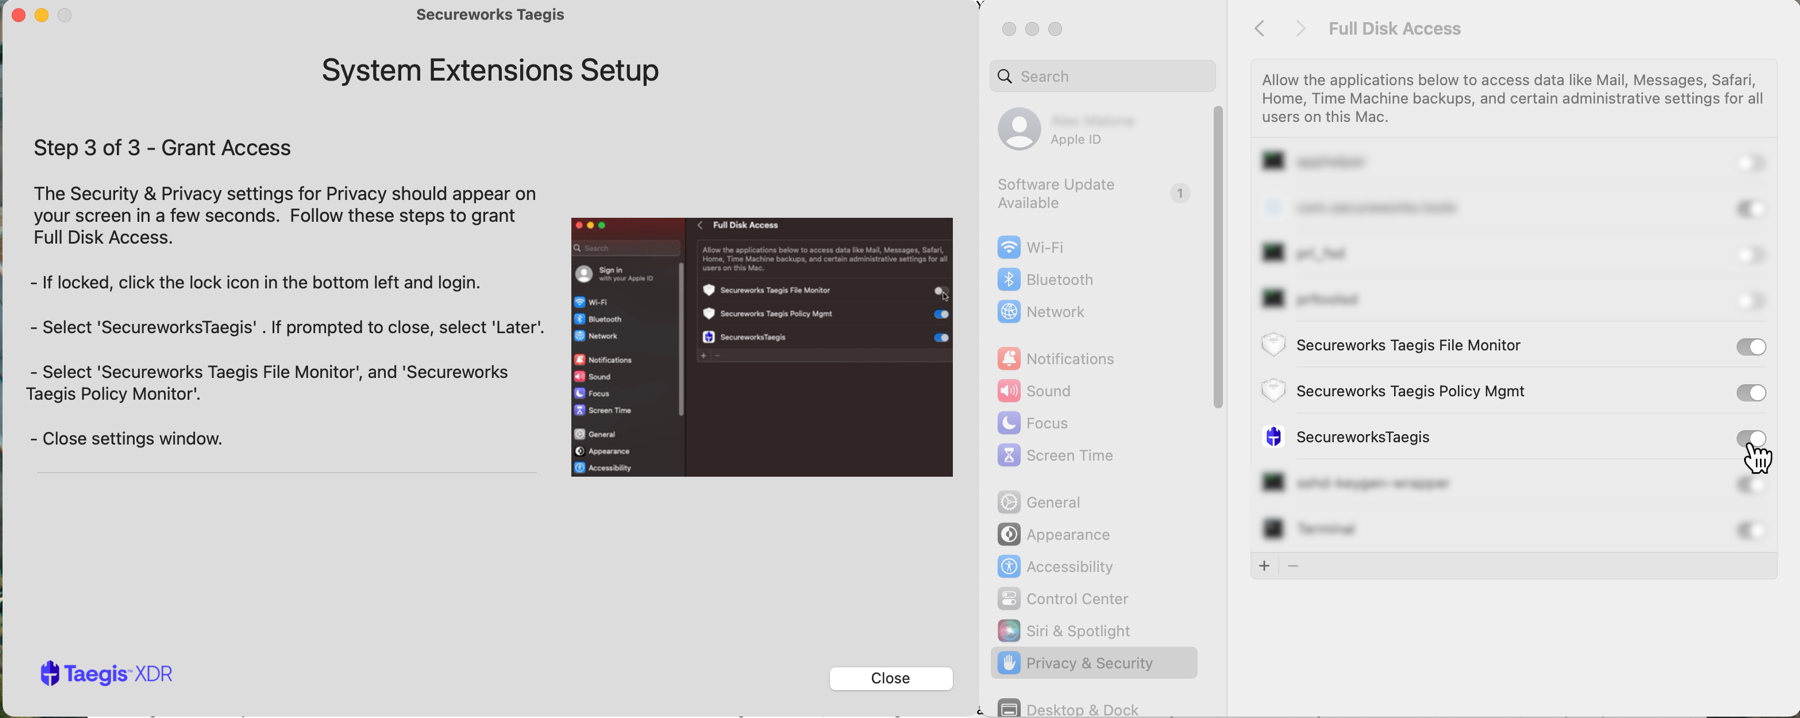1800x718 pixels.
Task: Click the Focus moon icon
Action: (x=1009, y=423)
